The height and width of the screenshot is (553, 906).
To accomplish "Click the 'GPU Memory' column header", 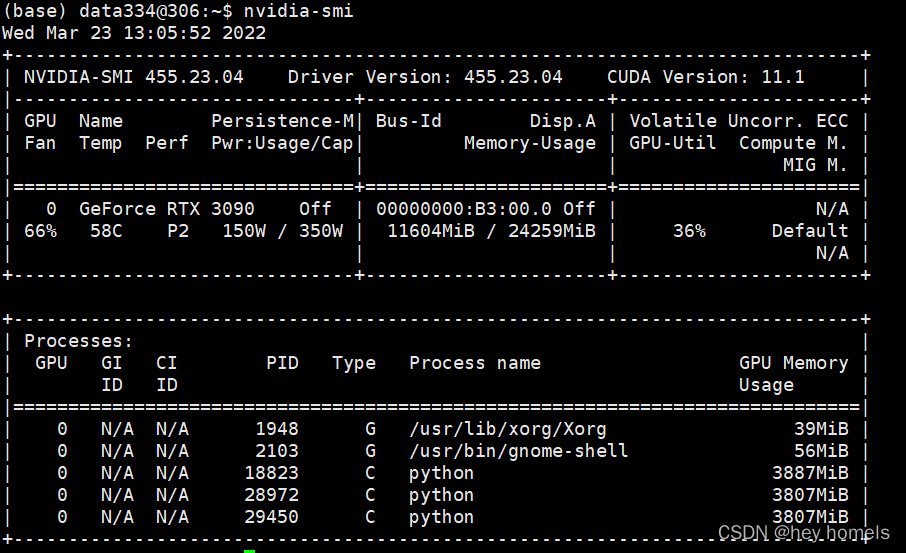I will point(793,363).
